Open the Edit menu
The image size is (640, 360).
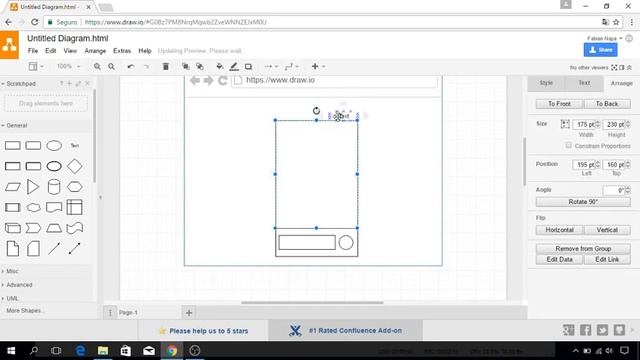(51, 51)
